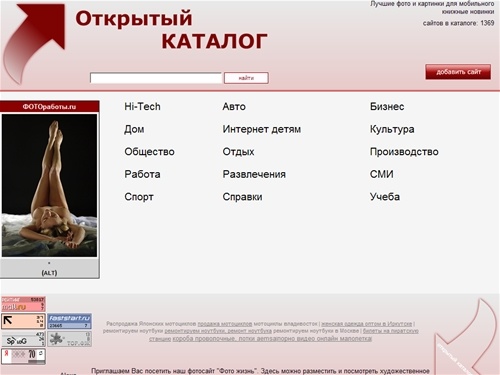This screenshot has height=375, width=500.
Task: Open the Бизнес category
Action: tap(387, 107)
